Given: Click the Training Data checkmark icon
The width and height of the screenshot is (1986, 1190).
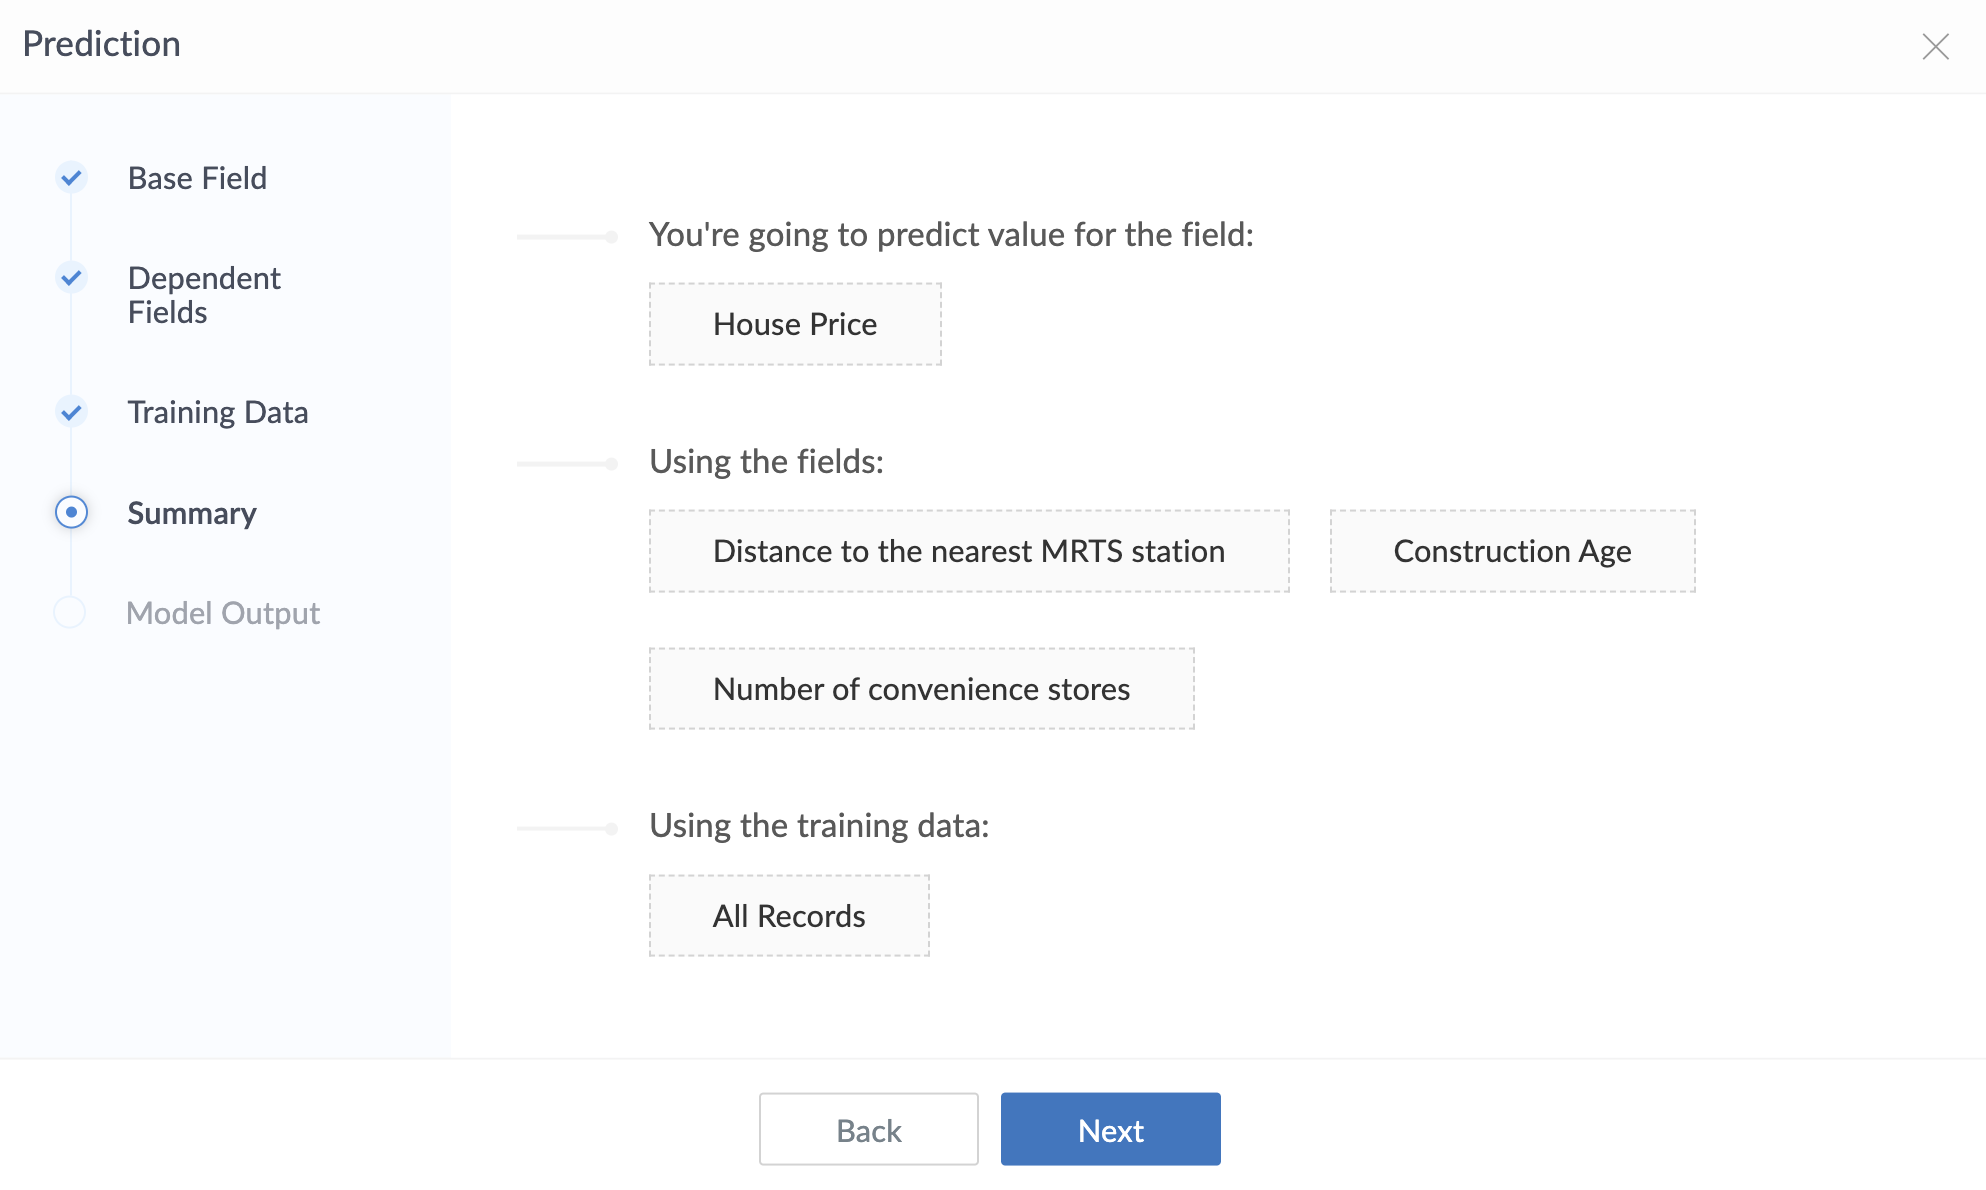Looking at the screenshot, I should click(x=71, y=412).
